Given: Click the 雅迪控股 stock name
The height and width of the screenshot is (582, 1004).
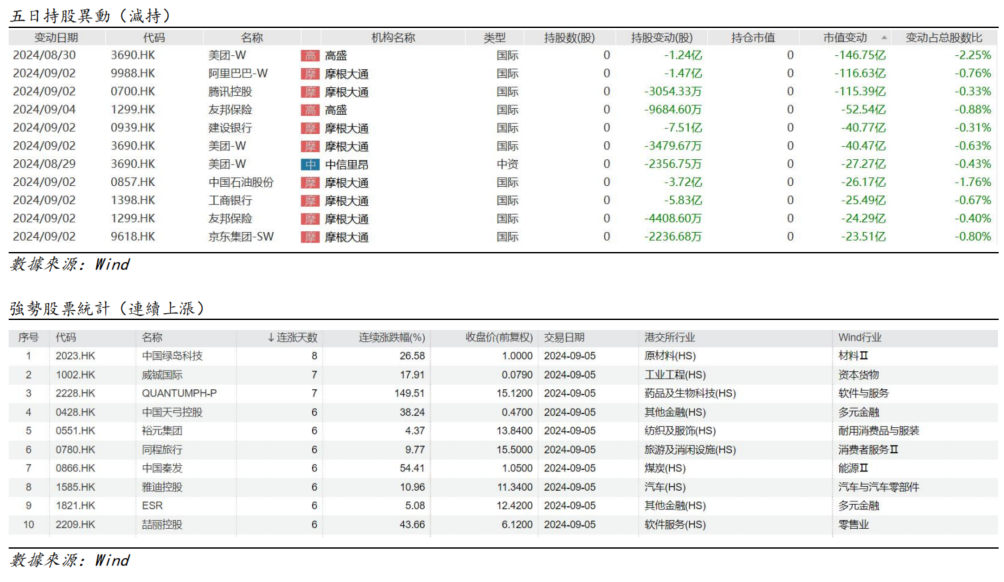Looking at the screenshot, I should (x=162, y=487).
